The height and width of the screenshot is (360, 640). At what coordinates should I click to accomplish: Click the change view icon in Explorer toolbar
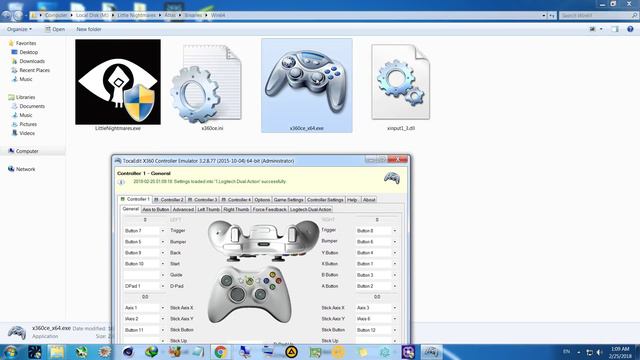(x=592, y=29)
